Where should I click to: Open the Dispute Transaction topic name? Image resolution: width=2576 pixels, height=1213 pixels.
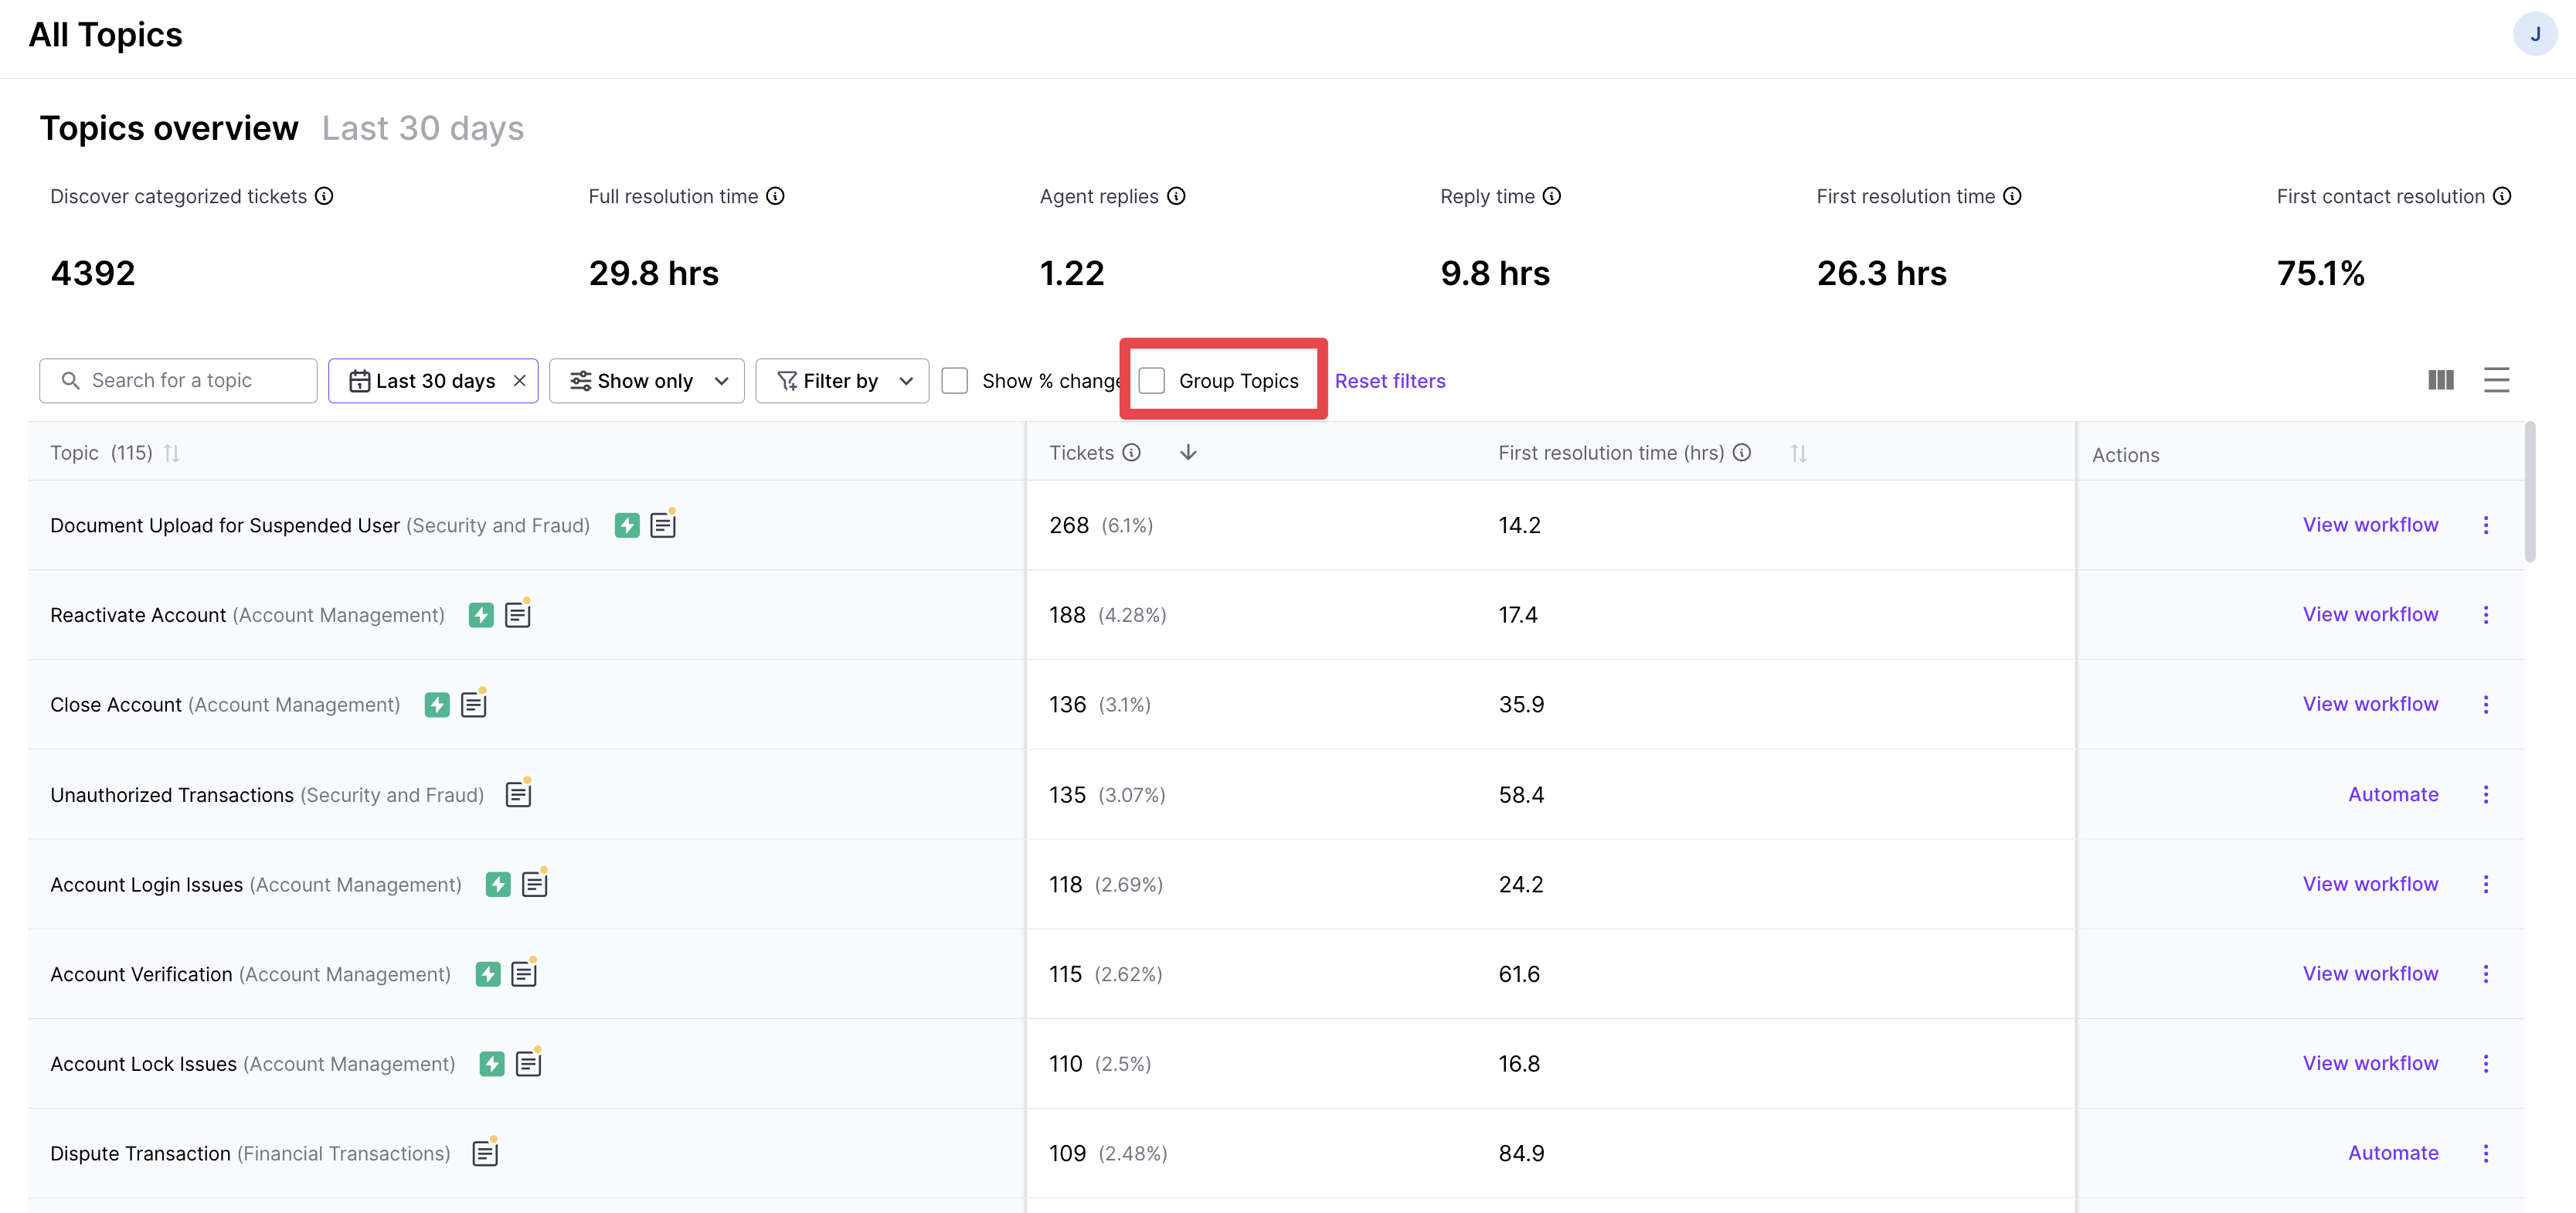point(140,1154)
